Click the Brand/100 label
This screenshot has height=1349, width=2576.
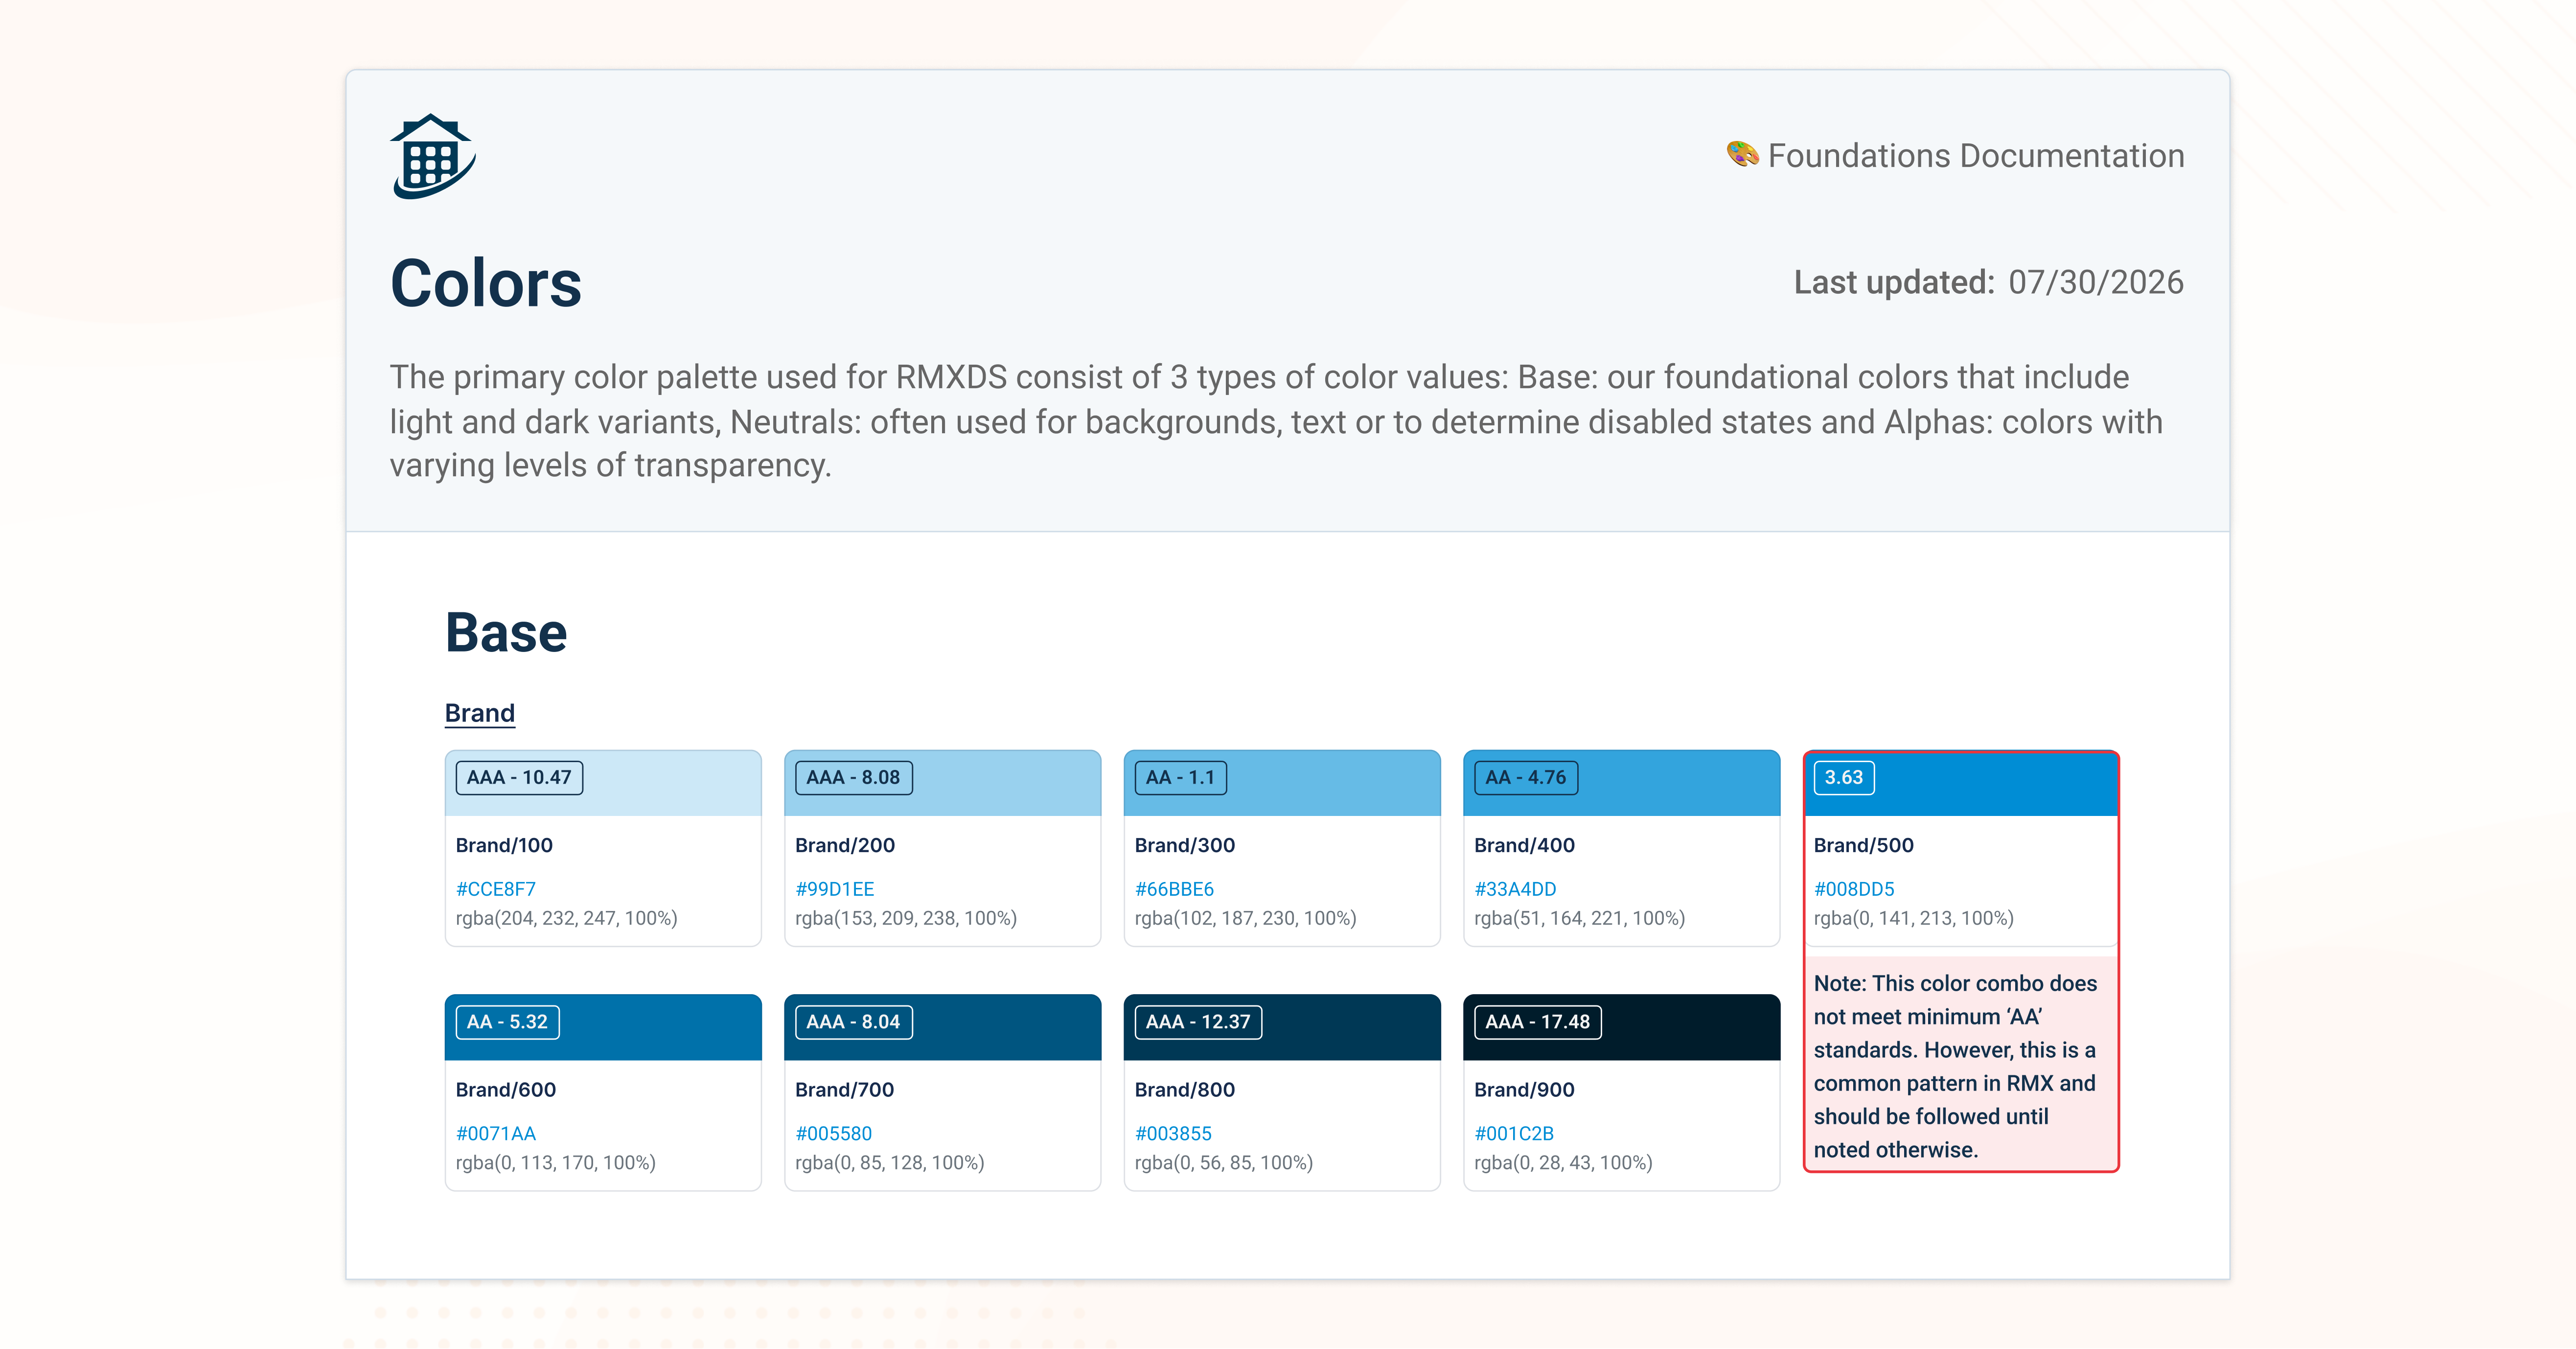pyautogui.click(x=504, y=845)
